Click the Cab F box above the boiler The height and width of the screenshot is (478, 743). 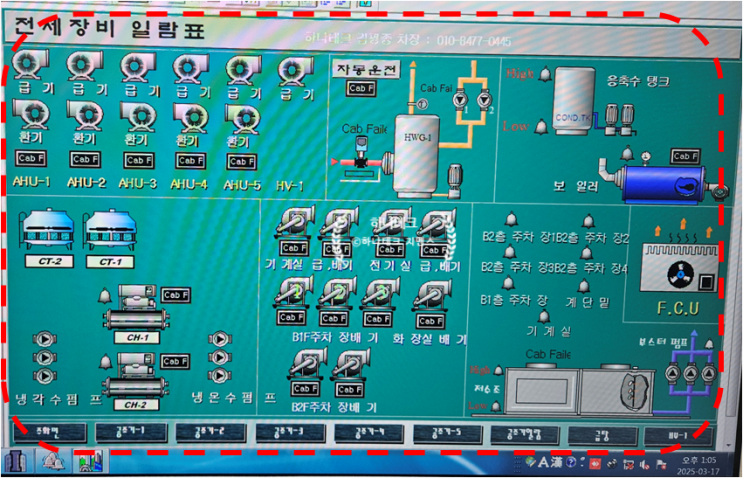(x=685, y=156)
